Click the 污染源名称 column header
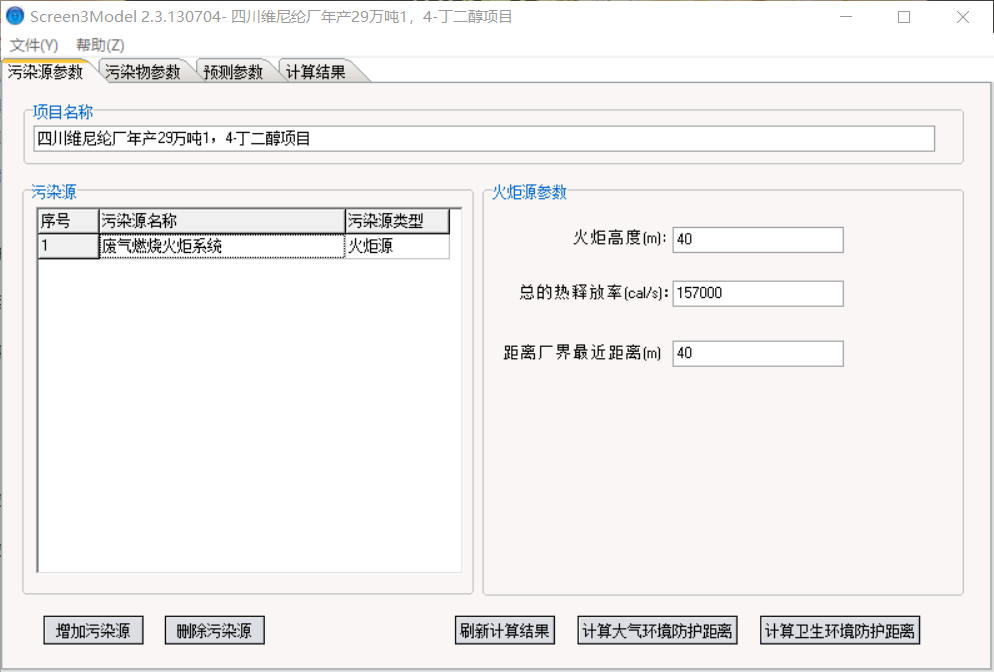994x672 pixels. click(x=222, y=221)
